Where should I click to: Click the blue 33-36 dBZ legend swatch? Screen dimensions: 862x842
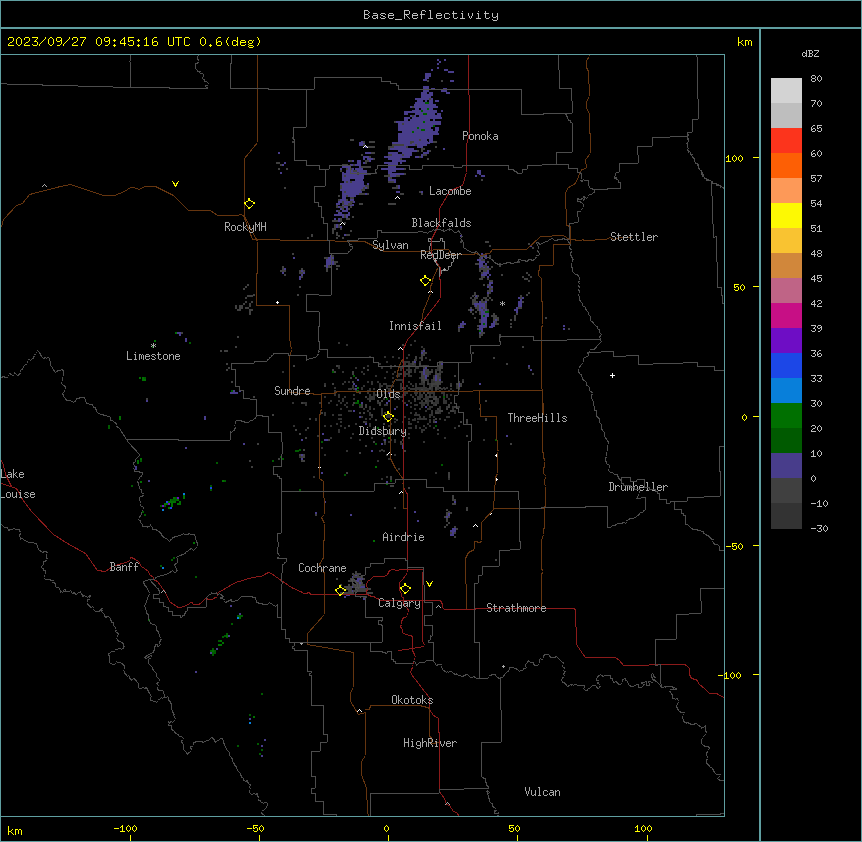click(x=786, y=366)
